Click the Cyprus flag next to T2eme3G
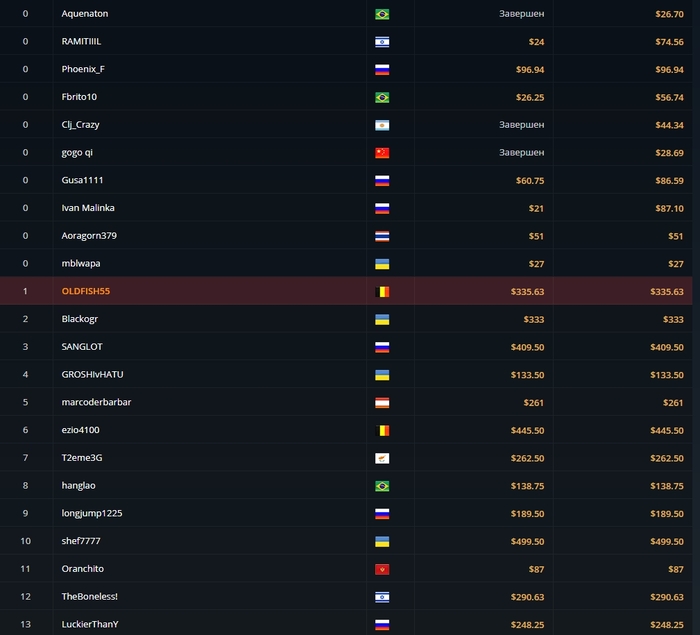The height and width of the screenshot is (635, 700). 381,458
